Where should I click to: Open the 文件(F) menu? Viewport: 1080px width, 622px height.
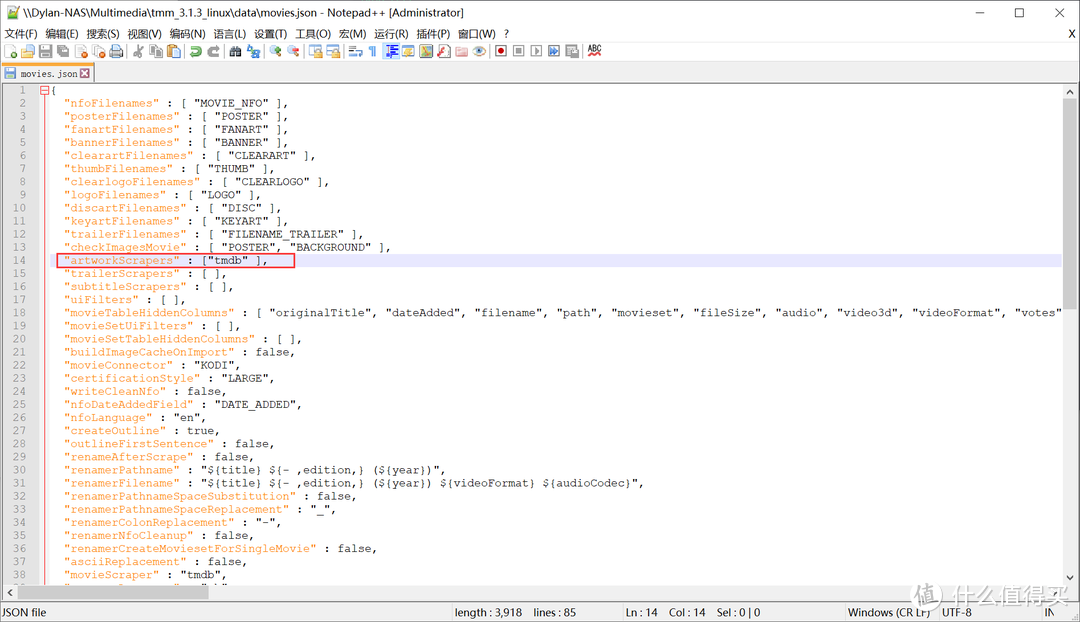pos(21,34)
